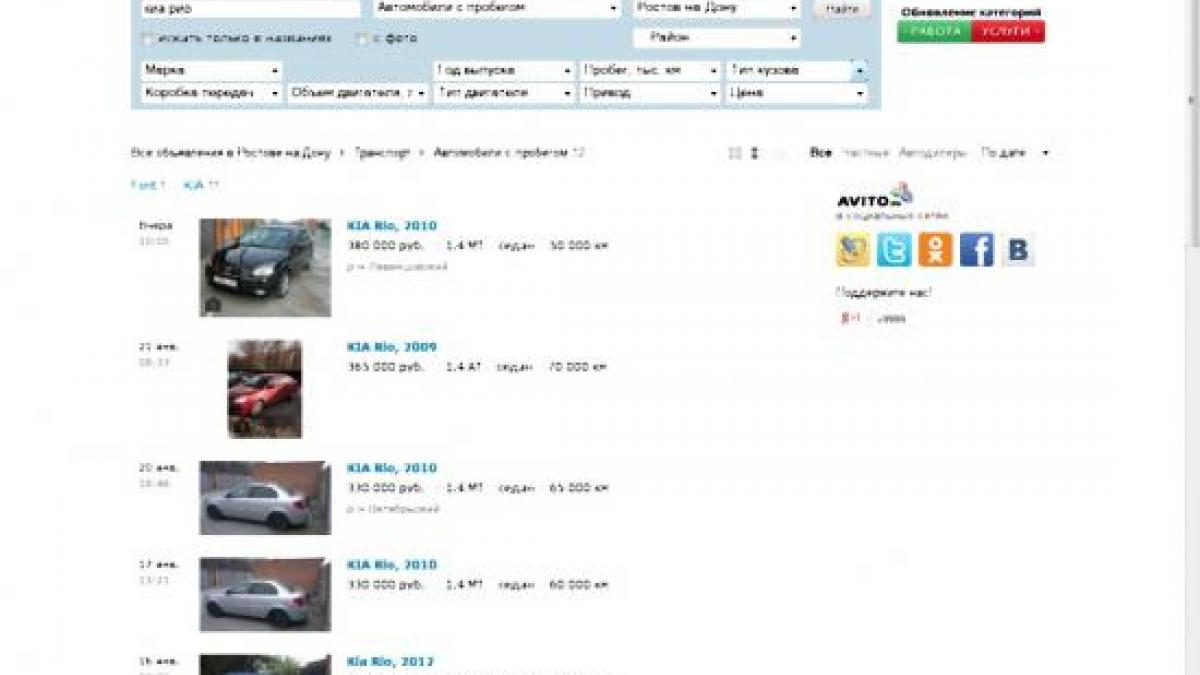Screen dimensions: 1200x675
Task: Click the red 'УСЛУГИ' button
Action: click(x=1008, y=31)
